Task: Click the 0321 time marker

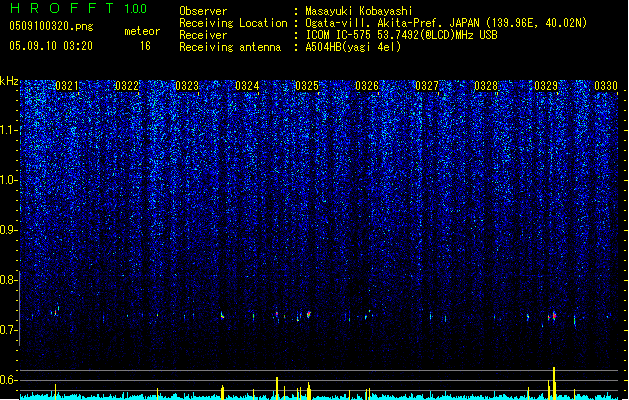Action: pos(67,86)
